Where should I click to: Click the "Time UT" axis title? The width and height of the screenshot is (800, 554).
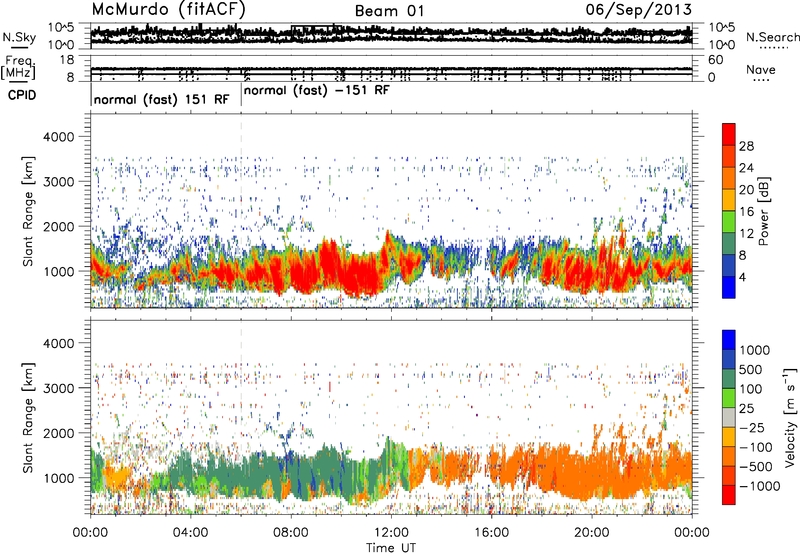391,547
